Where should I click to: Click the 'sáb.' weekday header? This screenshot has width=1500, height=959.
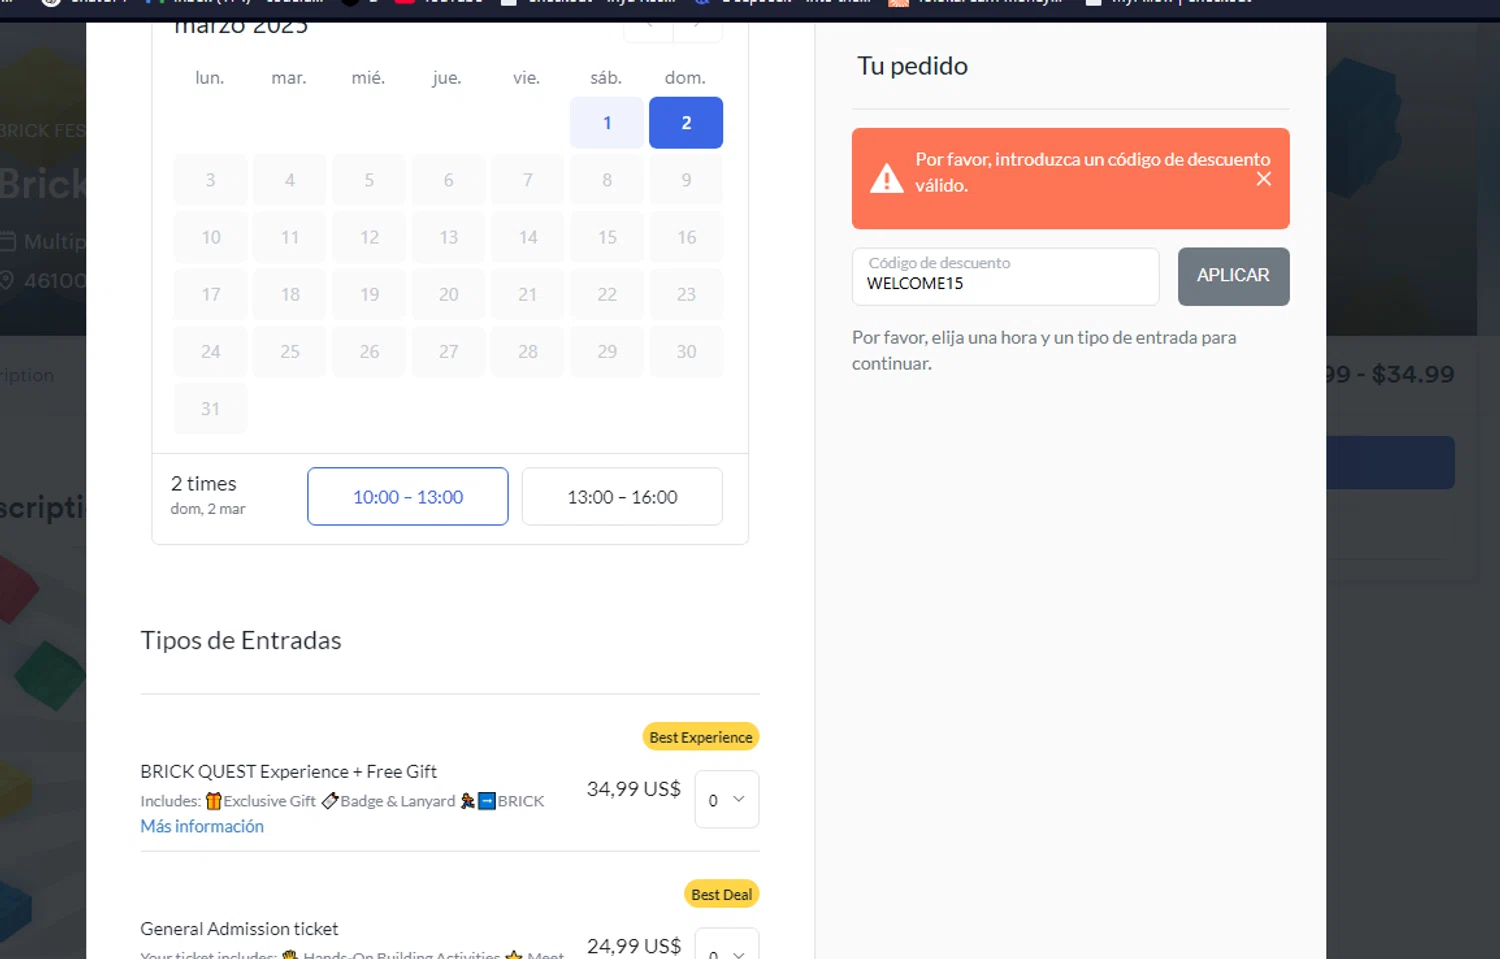click(606, 78)
